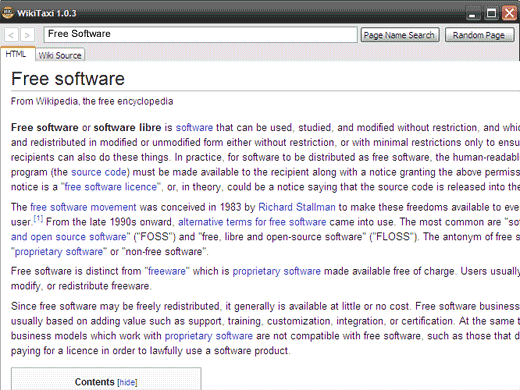Click the [1] footnote reference

coord(38,219)
